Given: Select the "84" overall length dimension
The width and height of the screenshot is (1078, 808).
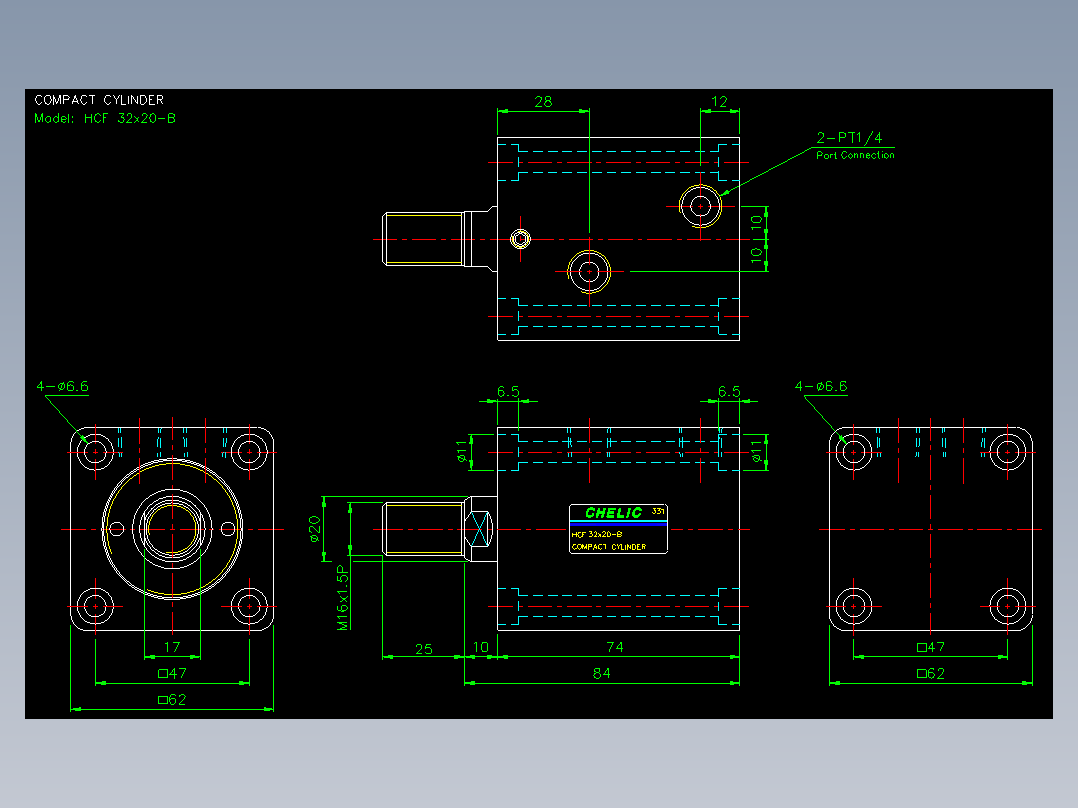Looking at the screenshot, I should (x=602, y=673).
